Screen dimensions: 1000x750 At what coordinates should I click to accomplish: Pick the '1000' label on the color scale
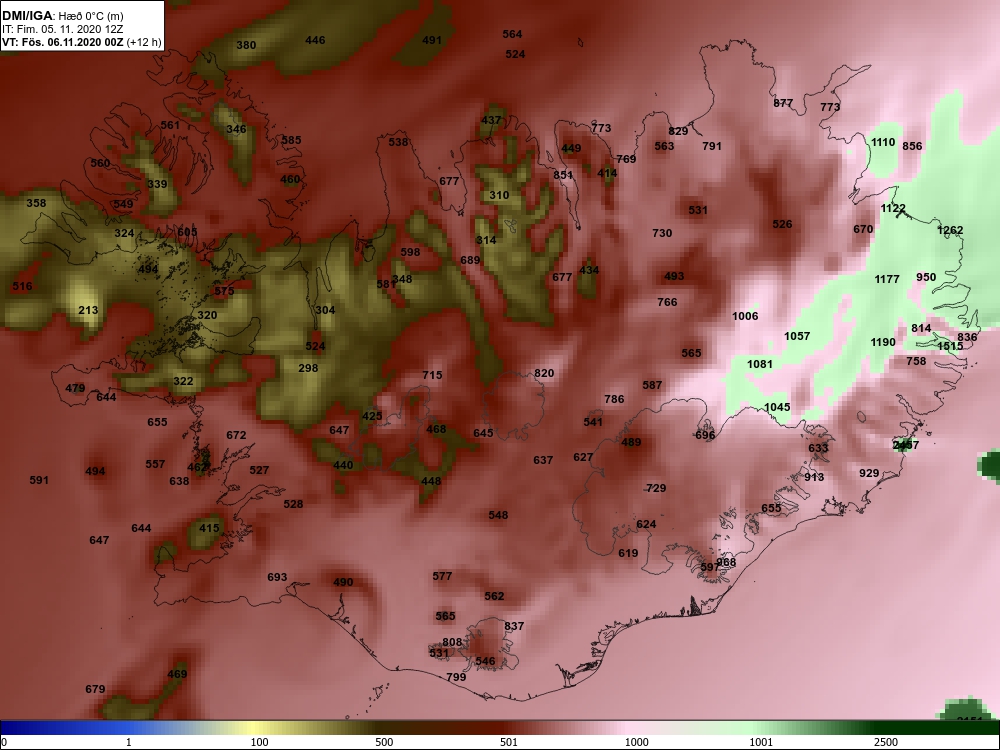coord(636,742)
